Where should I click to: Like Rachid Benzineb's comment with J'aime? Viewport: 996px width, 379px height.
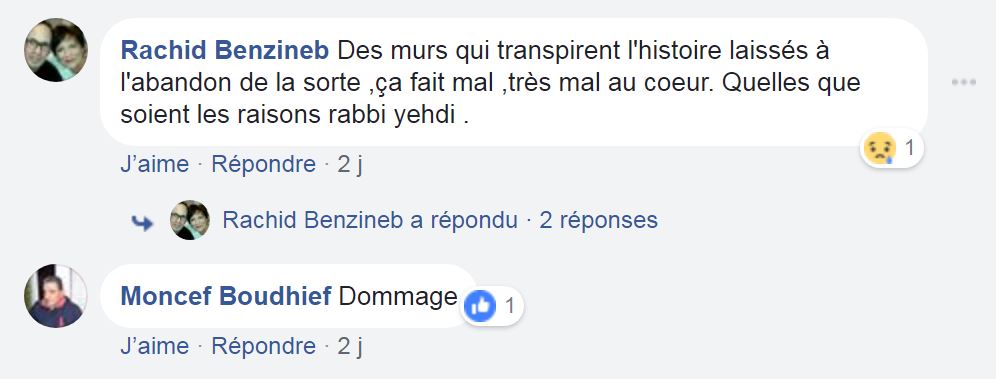[x=154, y=164]
